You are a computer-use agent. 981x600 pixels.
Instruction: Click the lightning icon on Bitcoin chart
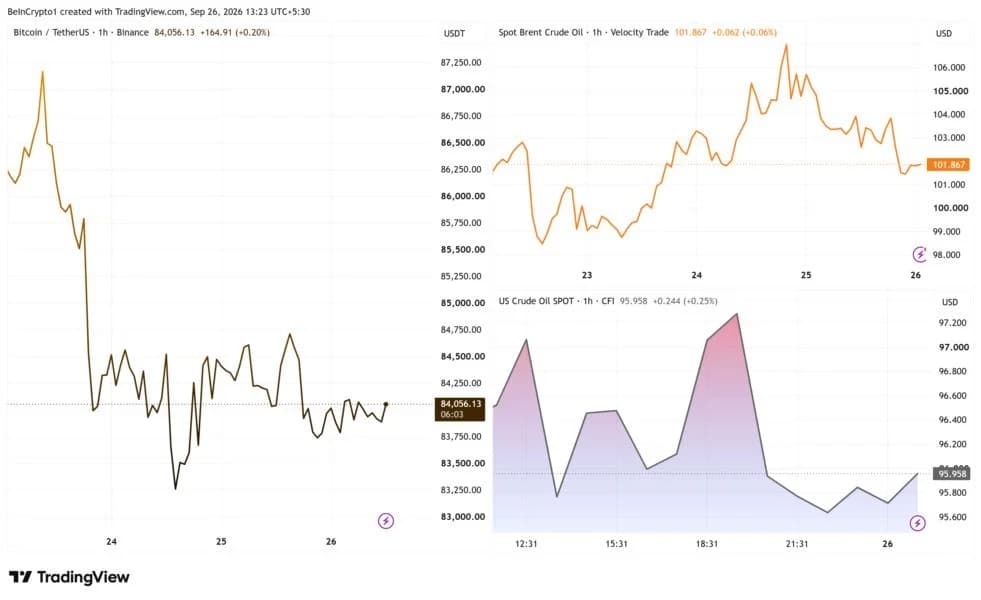coord(386,521)
